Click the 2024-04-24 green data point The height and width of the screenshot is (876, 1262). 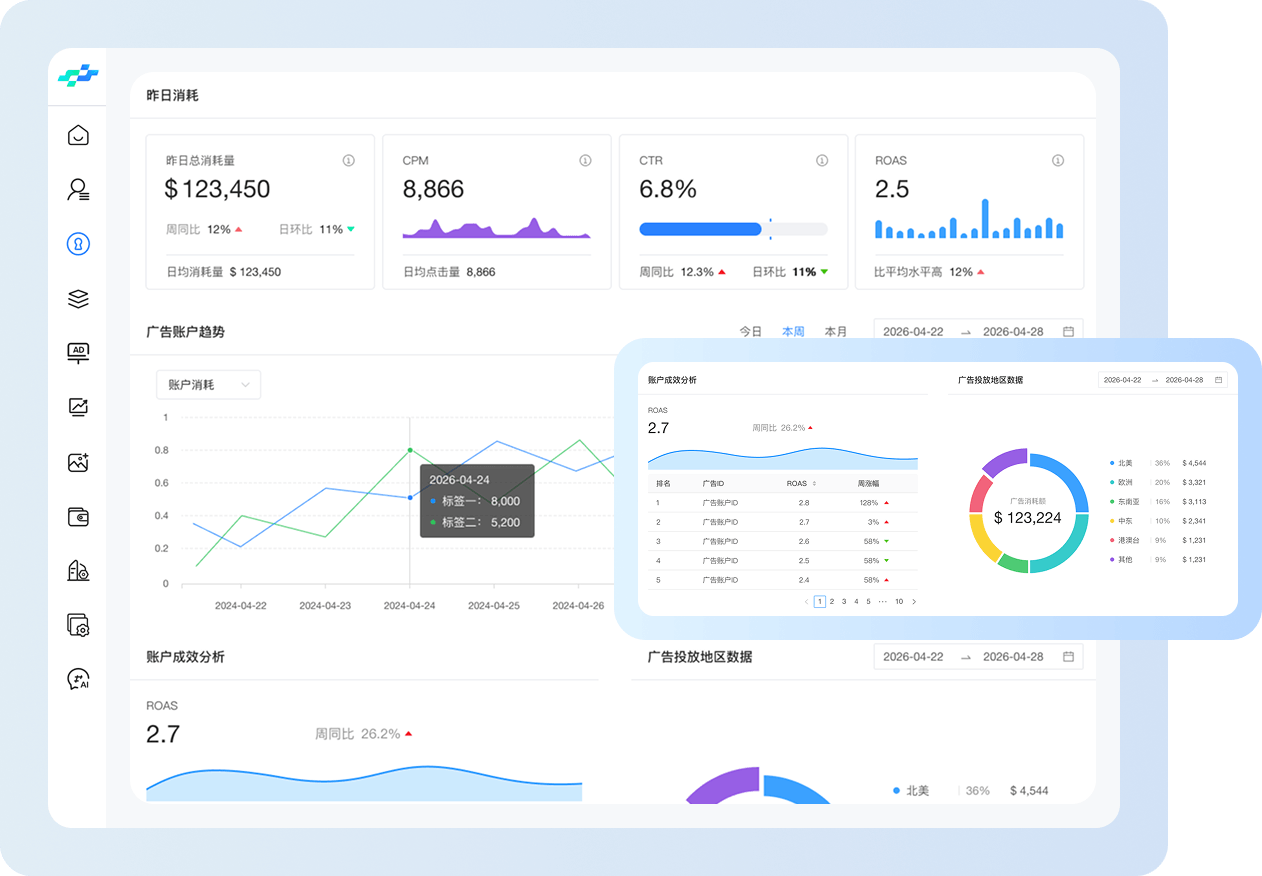pyautogui.click(x=410, y=451)
